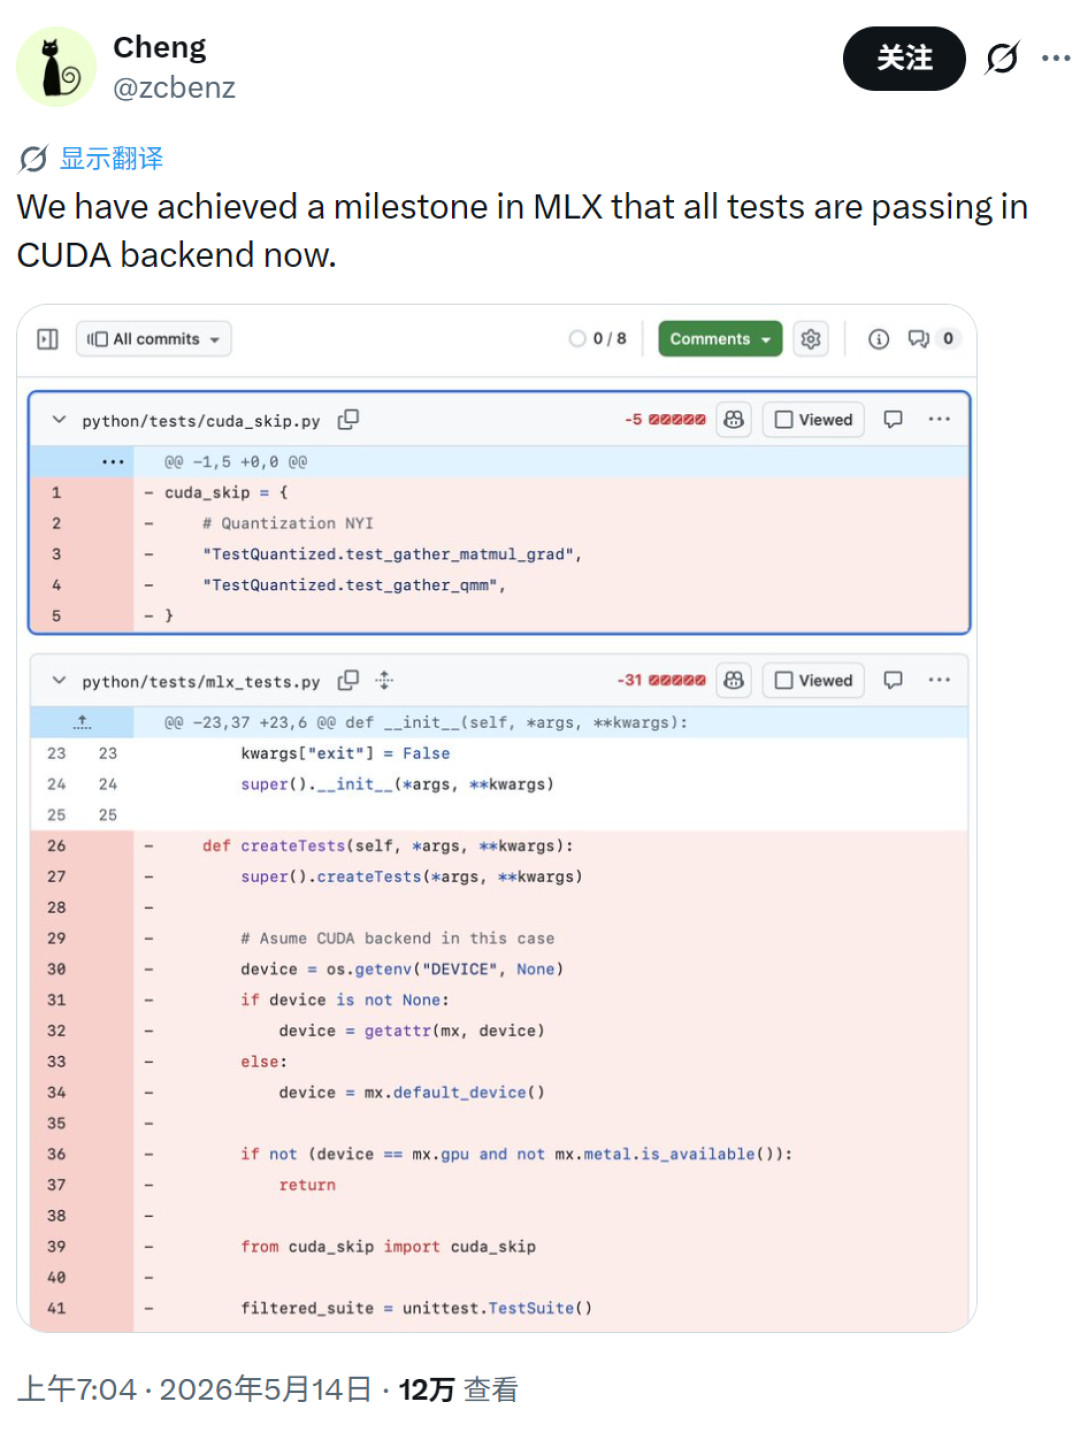
Task: Click the -31 diffstat on mlx_tests.py
Action: 661,681
